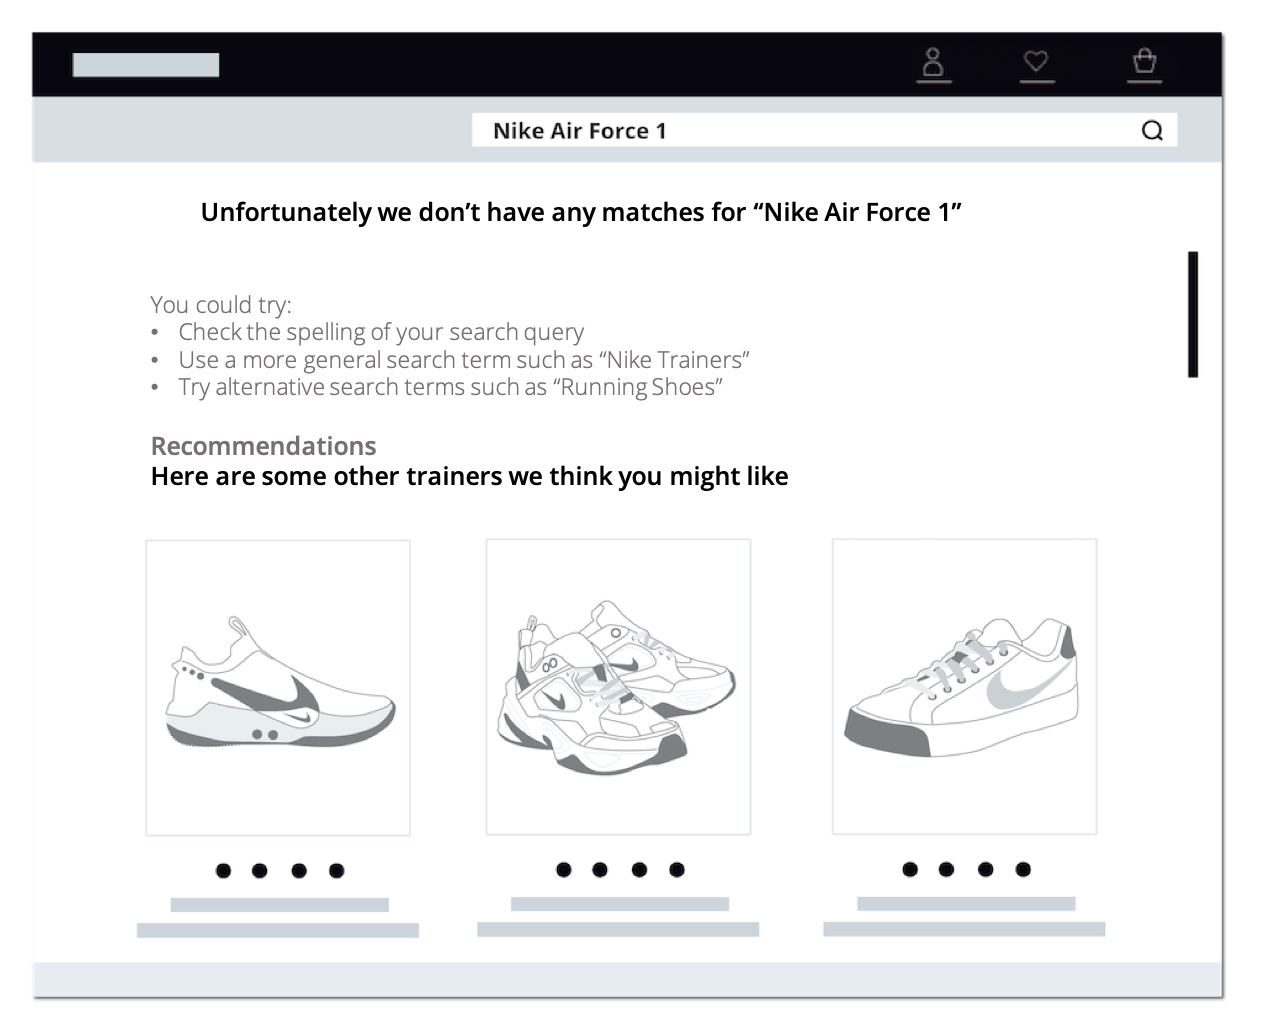Screen dimensions: 1262x1031
Task: Select the last color dot under the chunky sneaker pair
Action: coord(677,870)
